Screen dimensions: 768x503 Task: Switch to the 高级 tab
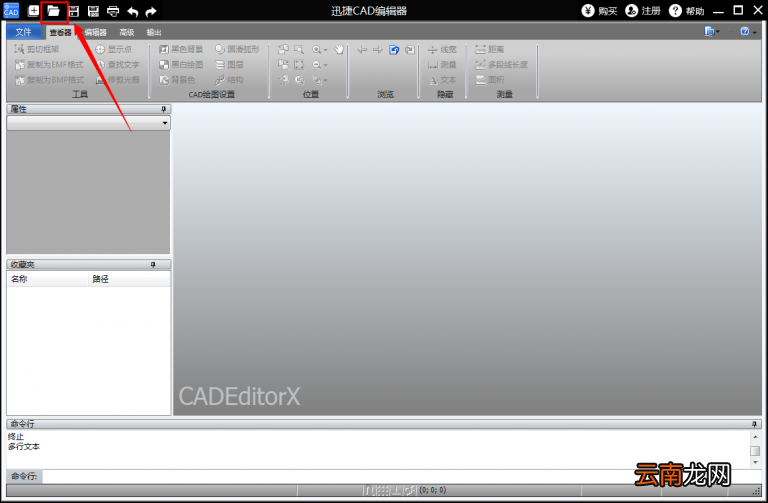tap(127, 32)
